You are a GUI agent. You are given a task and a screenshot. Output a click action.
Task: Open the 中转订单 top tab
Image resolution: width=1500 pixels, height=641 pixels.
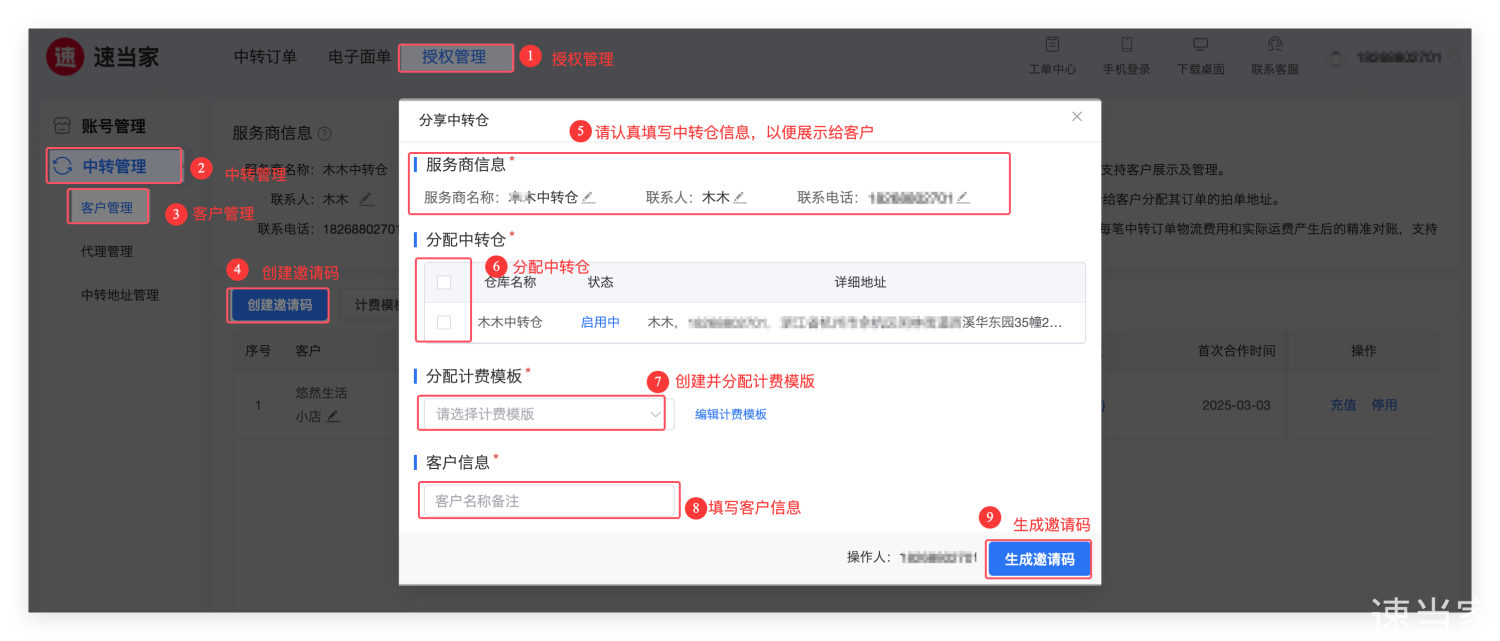click(265, 57)
